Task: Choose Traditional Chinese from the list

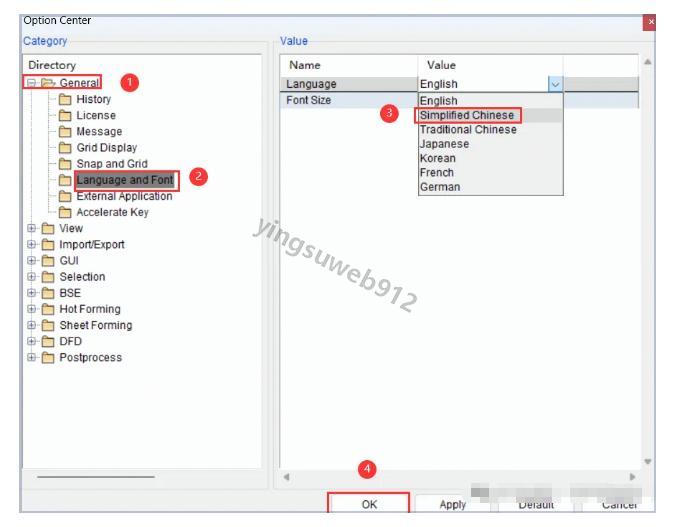Action: click(490, 130)
